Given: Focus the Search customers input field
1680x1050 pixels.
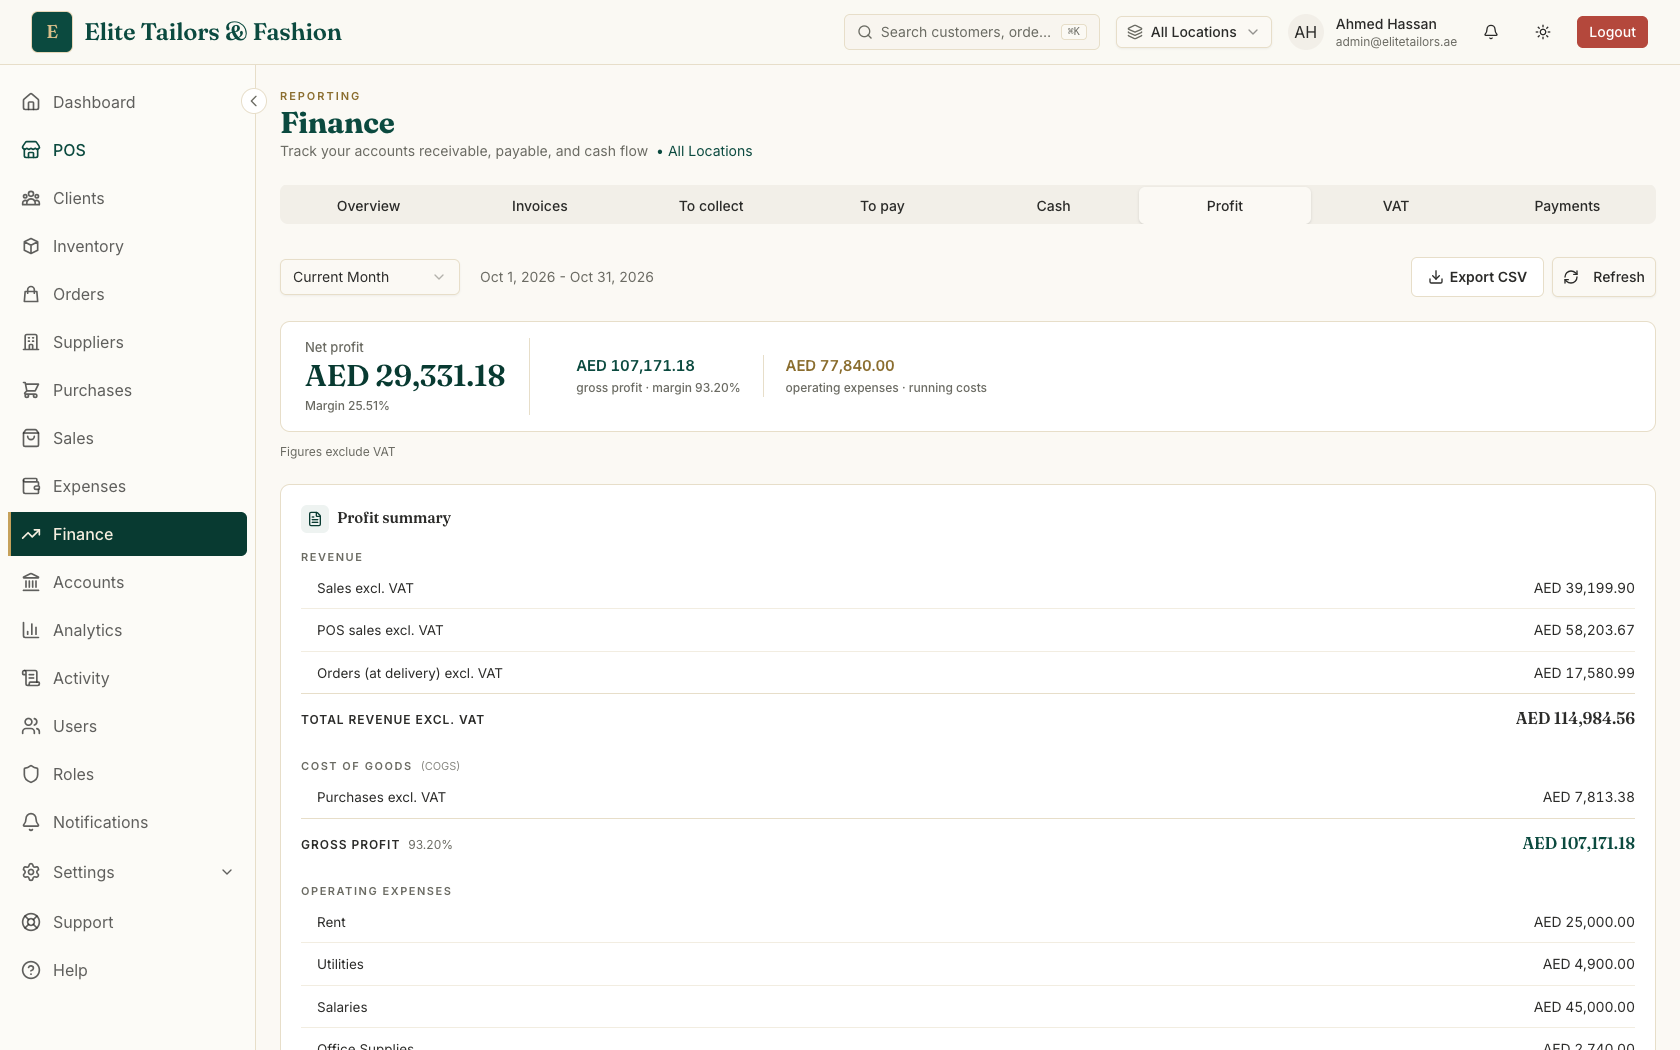Looking at the screenshot, I should [x=972, y=32].
